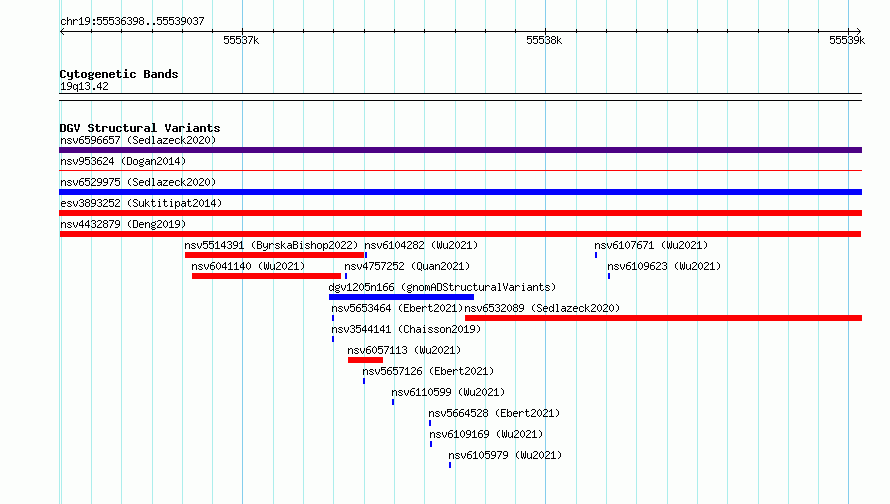Viewport: 890px width, 504px height.
Task: Open dgv1205n166 (gnomADStructuralVariants) label
Action: 442,287
